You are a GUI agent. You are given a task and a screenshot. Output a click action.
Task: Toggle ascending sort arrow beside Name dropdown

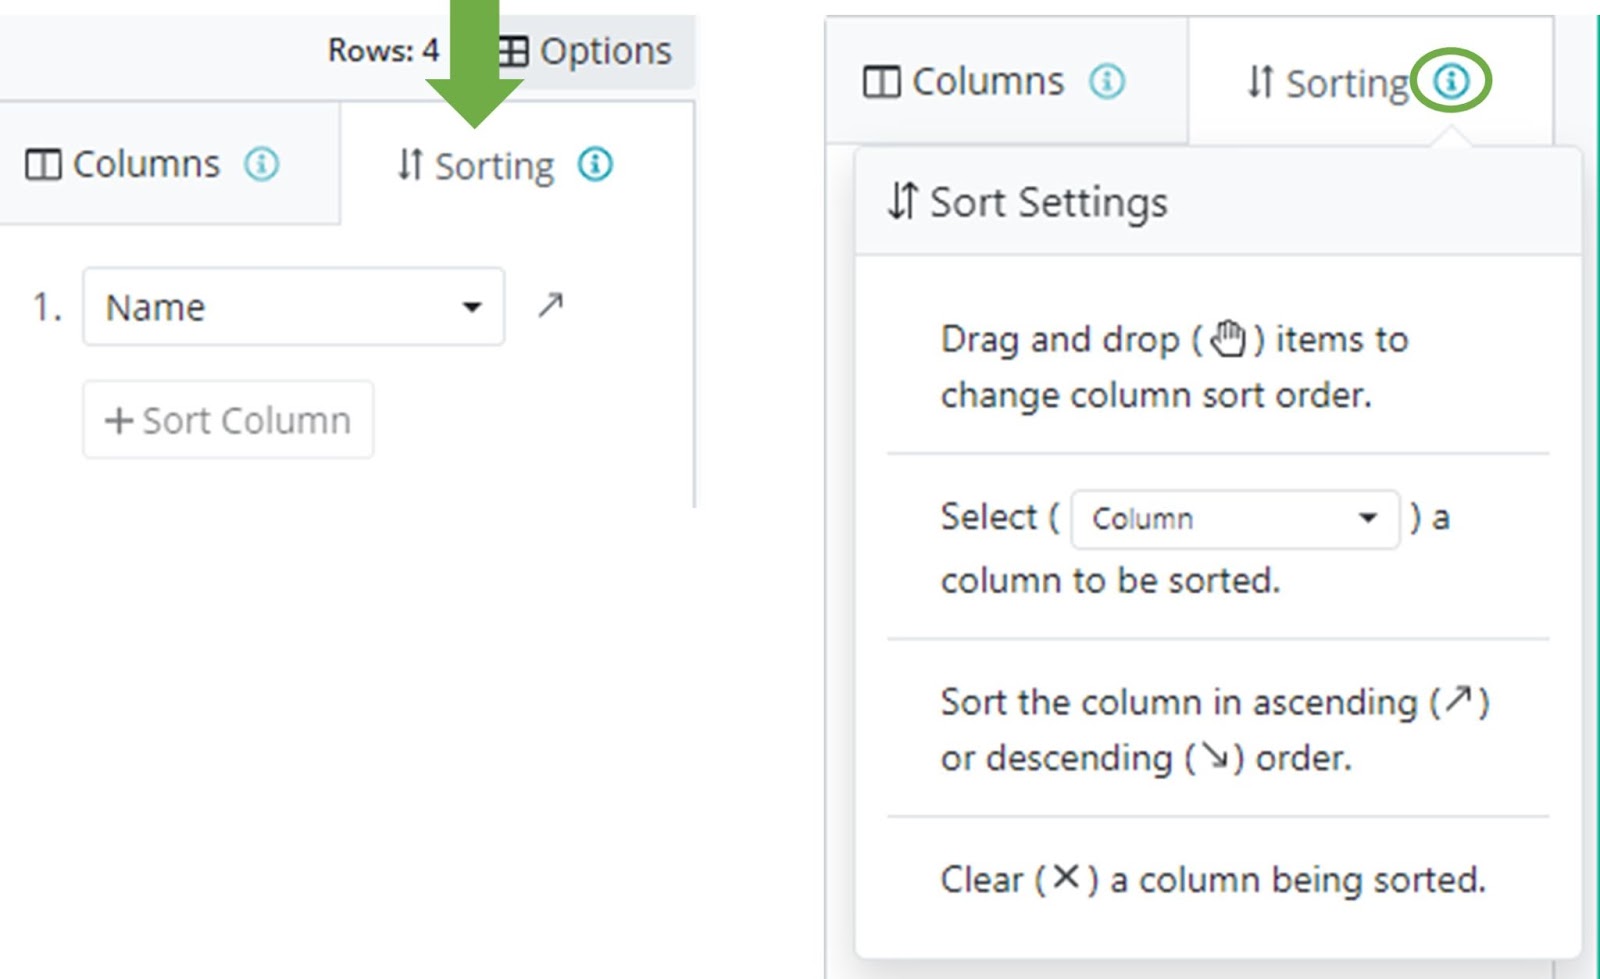[550, 305]
